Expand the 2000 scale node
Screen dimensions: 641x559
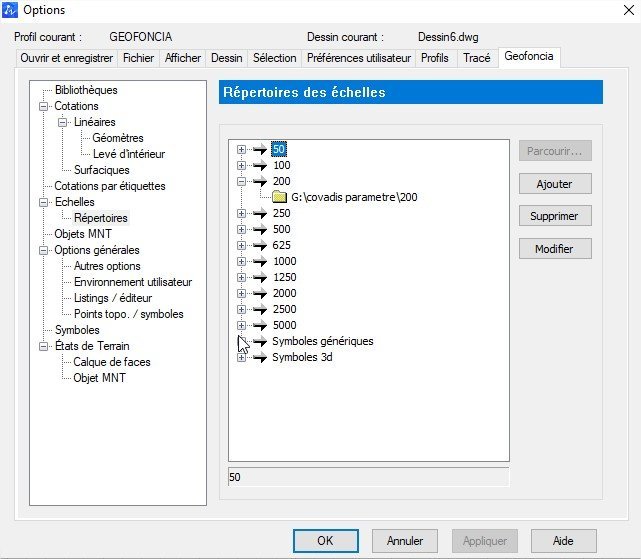pos(241,293)
